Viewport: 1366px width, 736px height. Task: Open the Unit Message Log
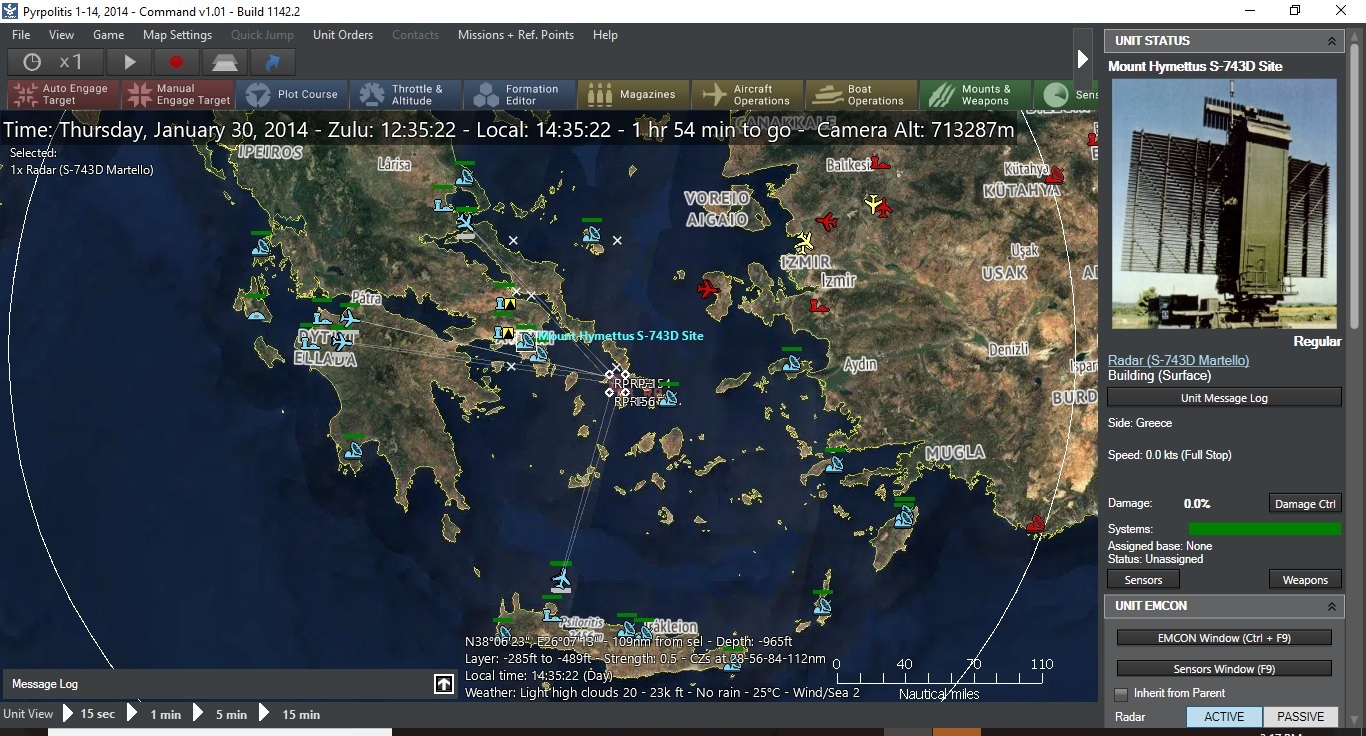pos(1224,398)
